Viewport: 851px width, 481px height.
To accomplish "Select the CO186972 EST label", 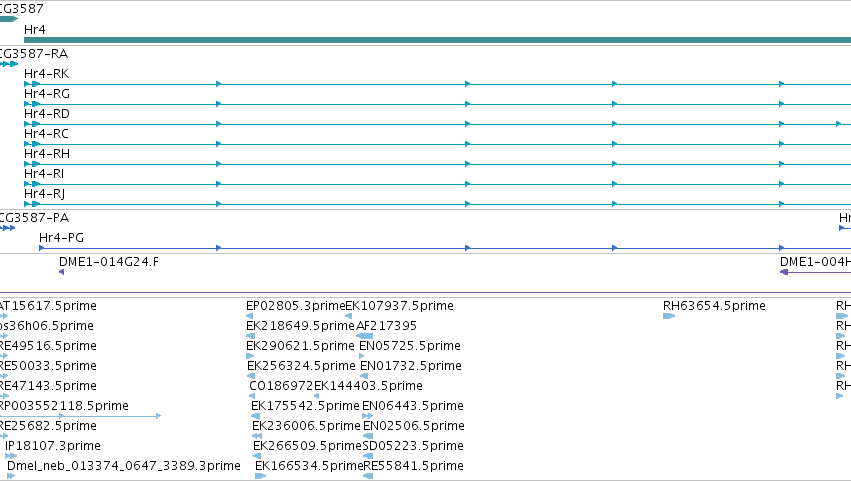I will tap(281, 386).
